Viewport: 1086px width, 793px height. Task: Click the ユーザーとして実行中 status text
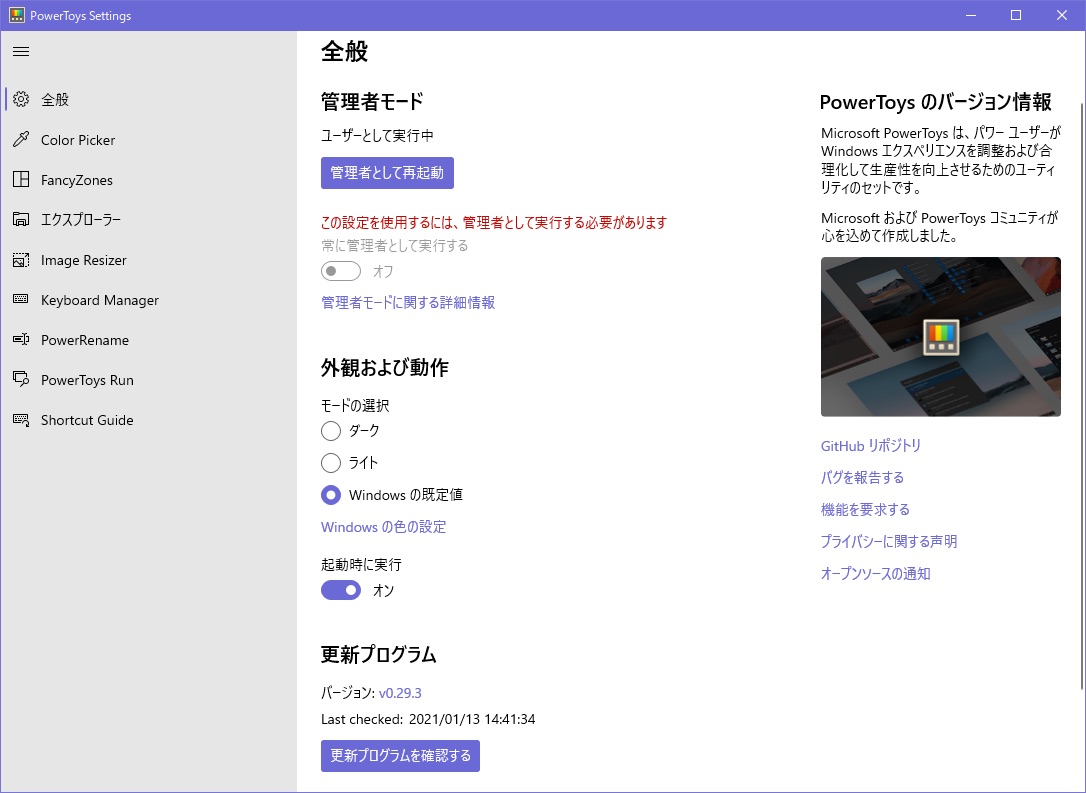tap(377, 136)
